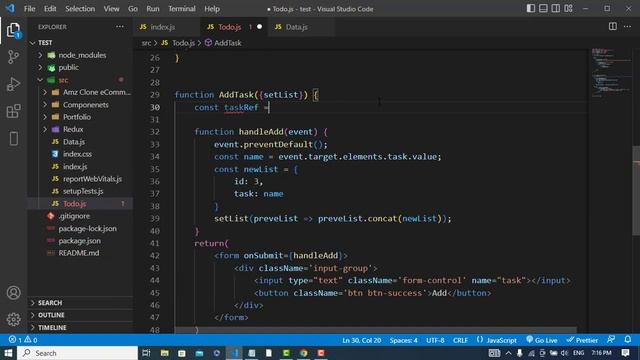Open index.css in the explorer tree
Viewport: 640px width, 360px height.
pos(77,154)
